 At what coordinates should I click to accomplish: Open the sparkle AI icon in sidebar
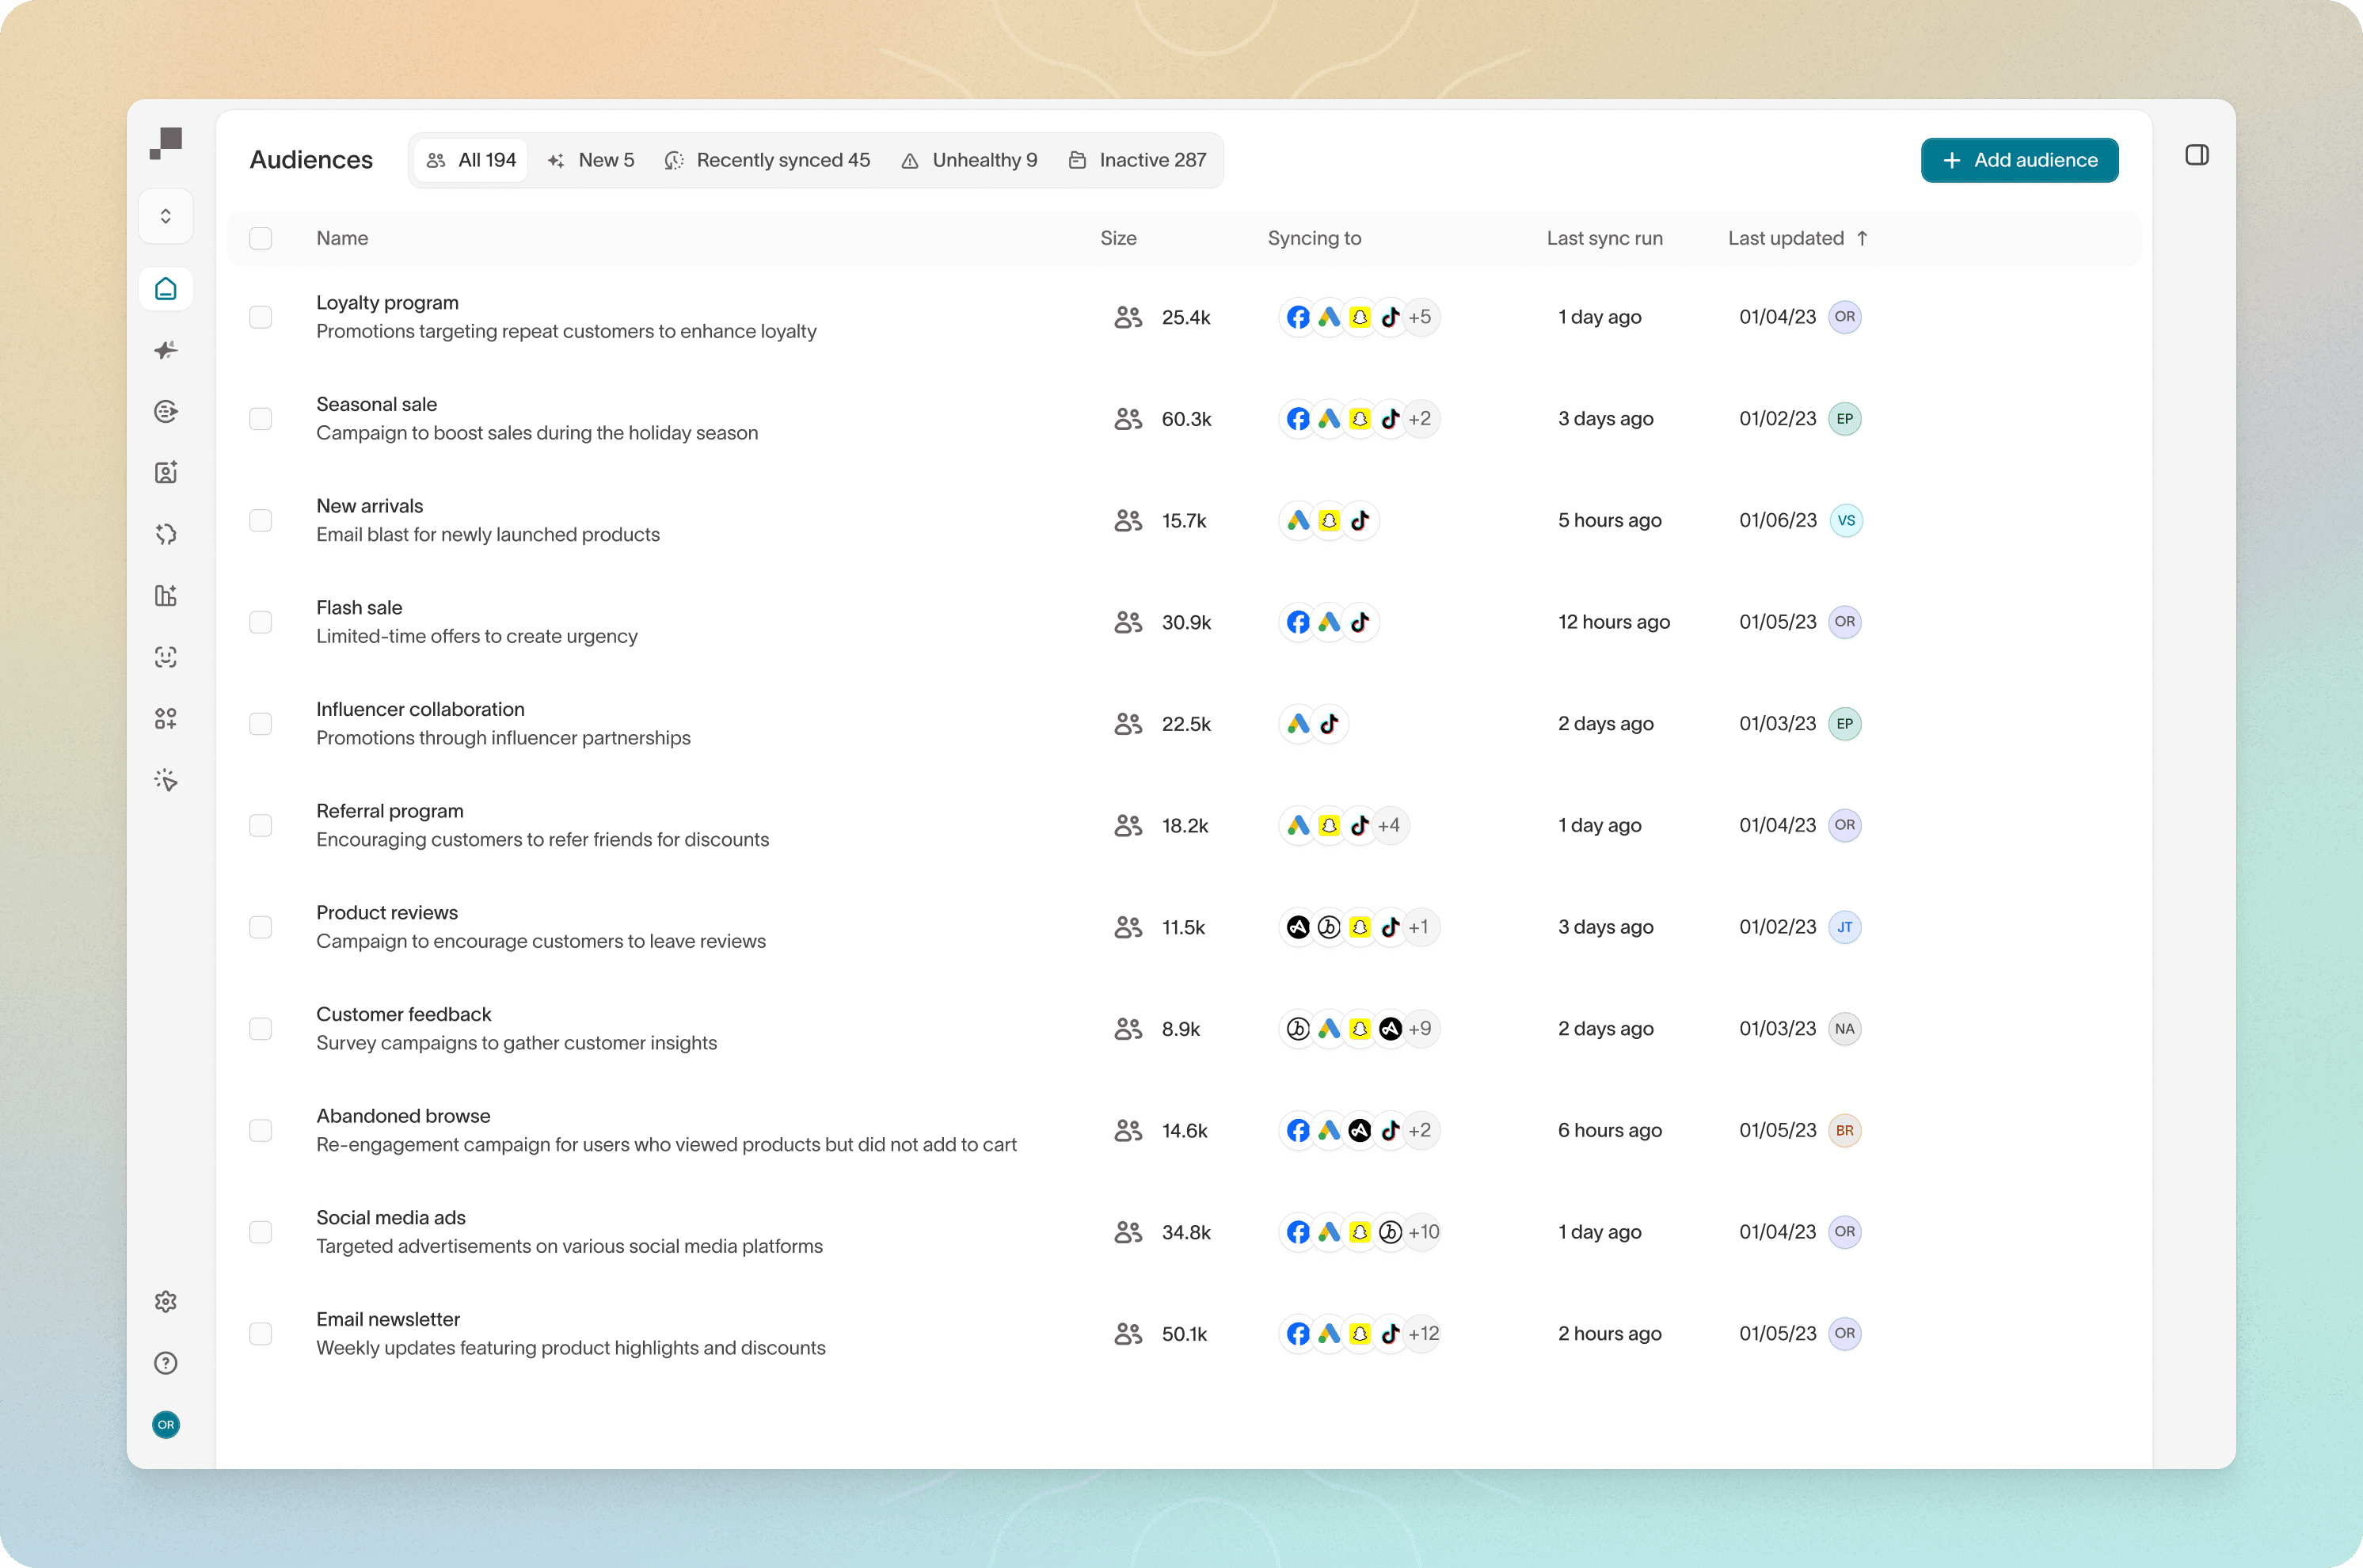click(x=166, y=350)
